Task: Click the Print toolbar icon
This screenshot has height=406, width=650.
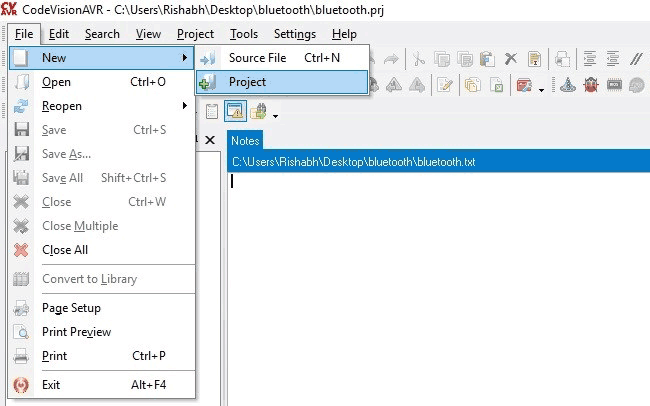Action: [563, 59]
